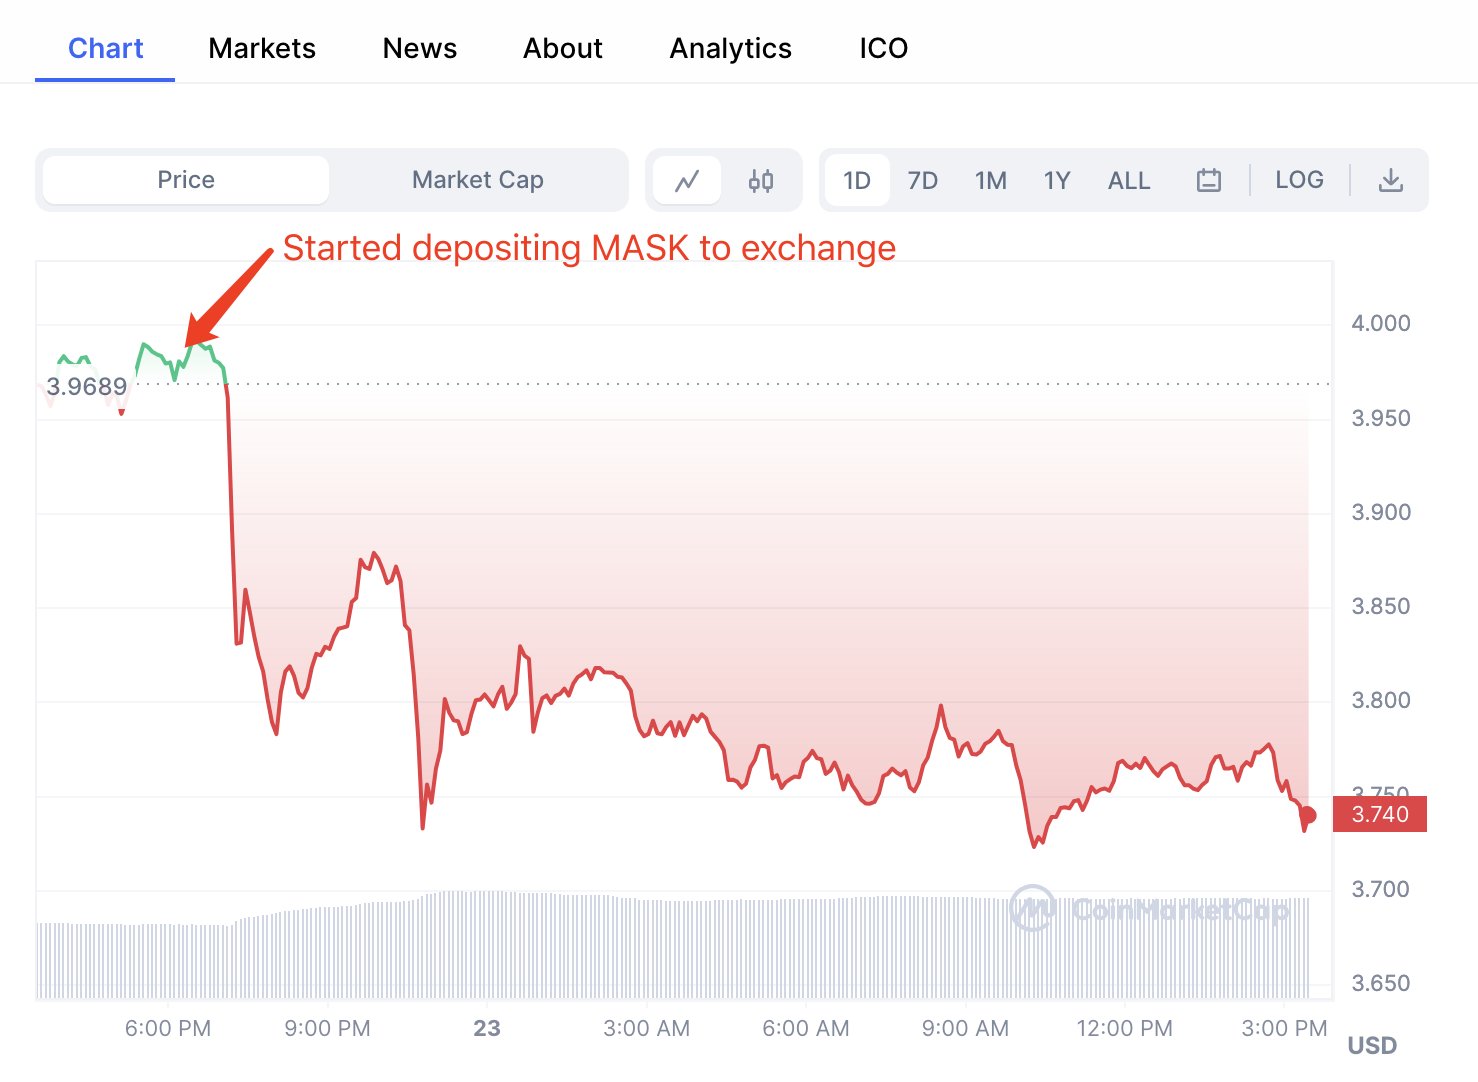1478x1082 pixels.
Task: Click the red current price dot
Action: pos(1308,815)
